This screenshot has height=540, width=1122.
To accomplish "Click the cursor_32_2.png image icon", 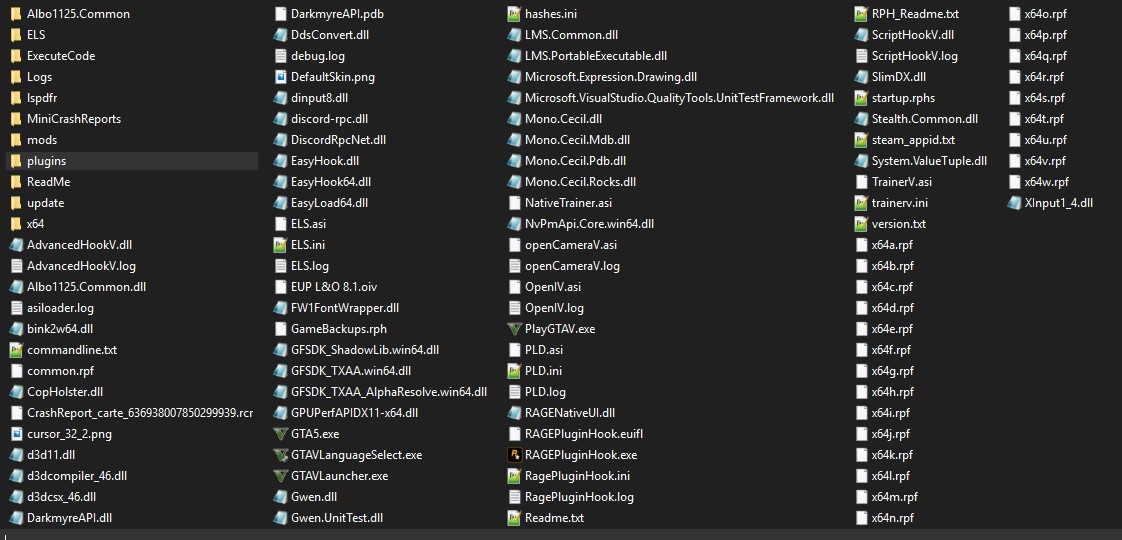I will click(x=16, y=434).
